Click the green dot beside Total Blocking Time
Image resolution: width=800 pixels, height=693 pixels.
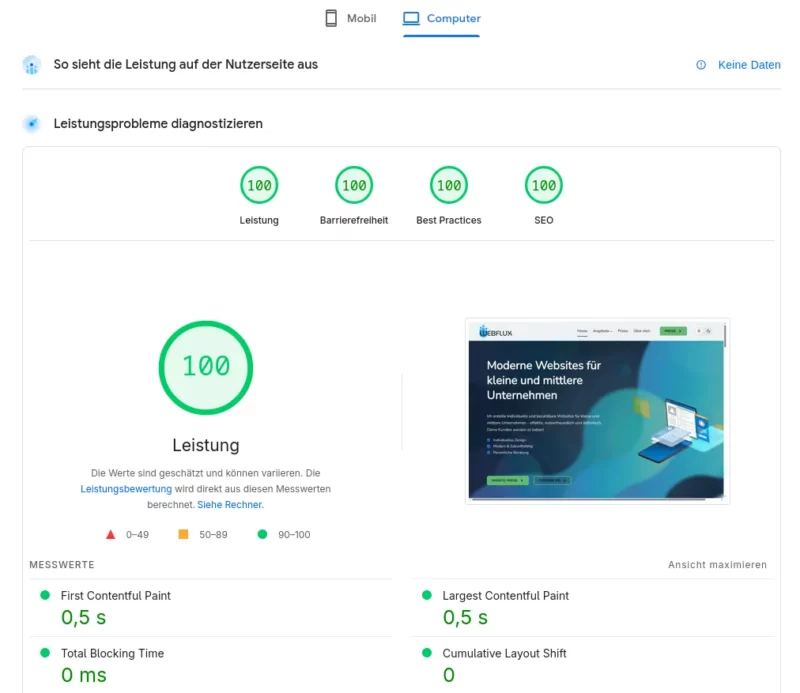click(x=45, y=653)
